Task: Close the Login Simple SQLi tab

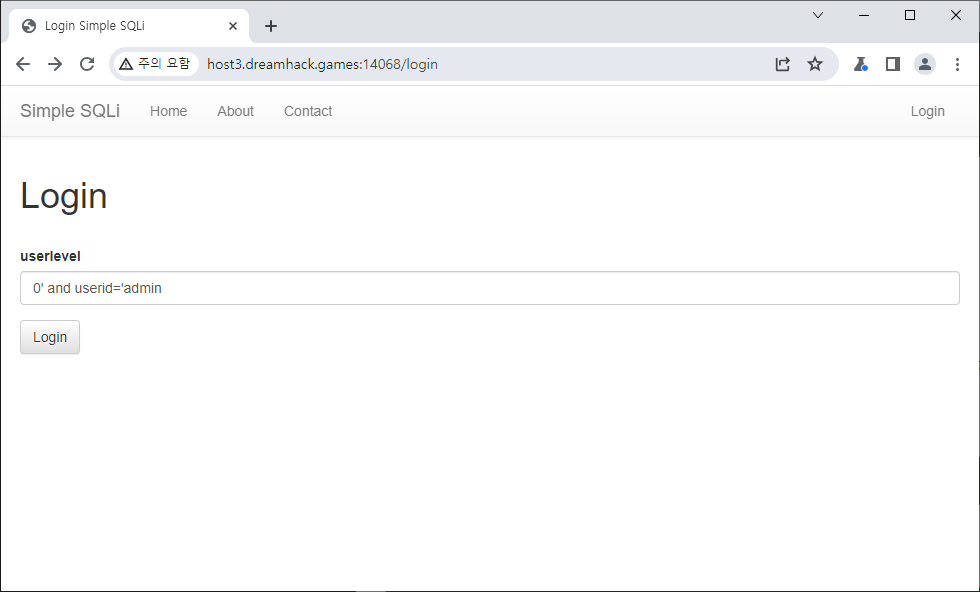Action: coord(233,26)
